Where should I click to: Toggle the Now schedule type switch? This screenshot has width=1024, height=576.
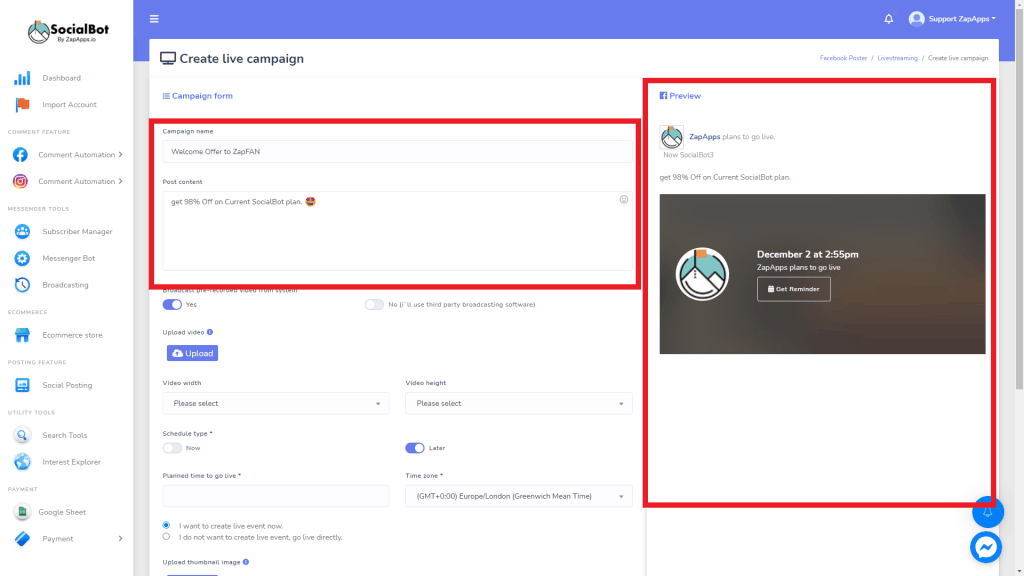point(172,448)
